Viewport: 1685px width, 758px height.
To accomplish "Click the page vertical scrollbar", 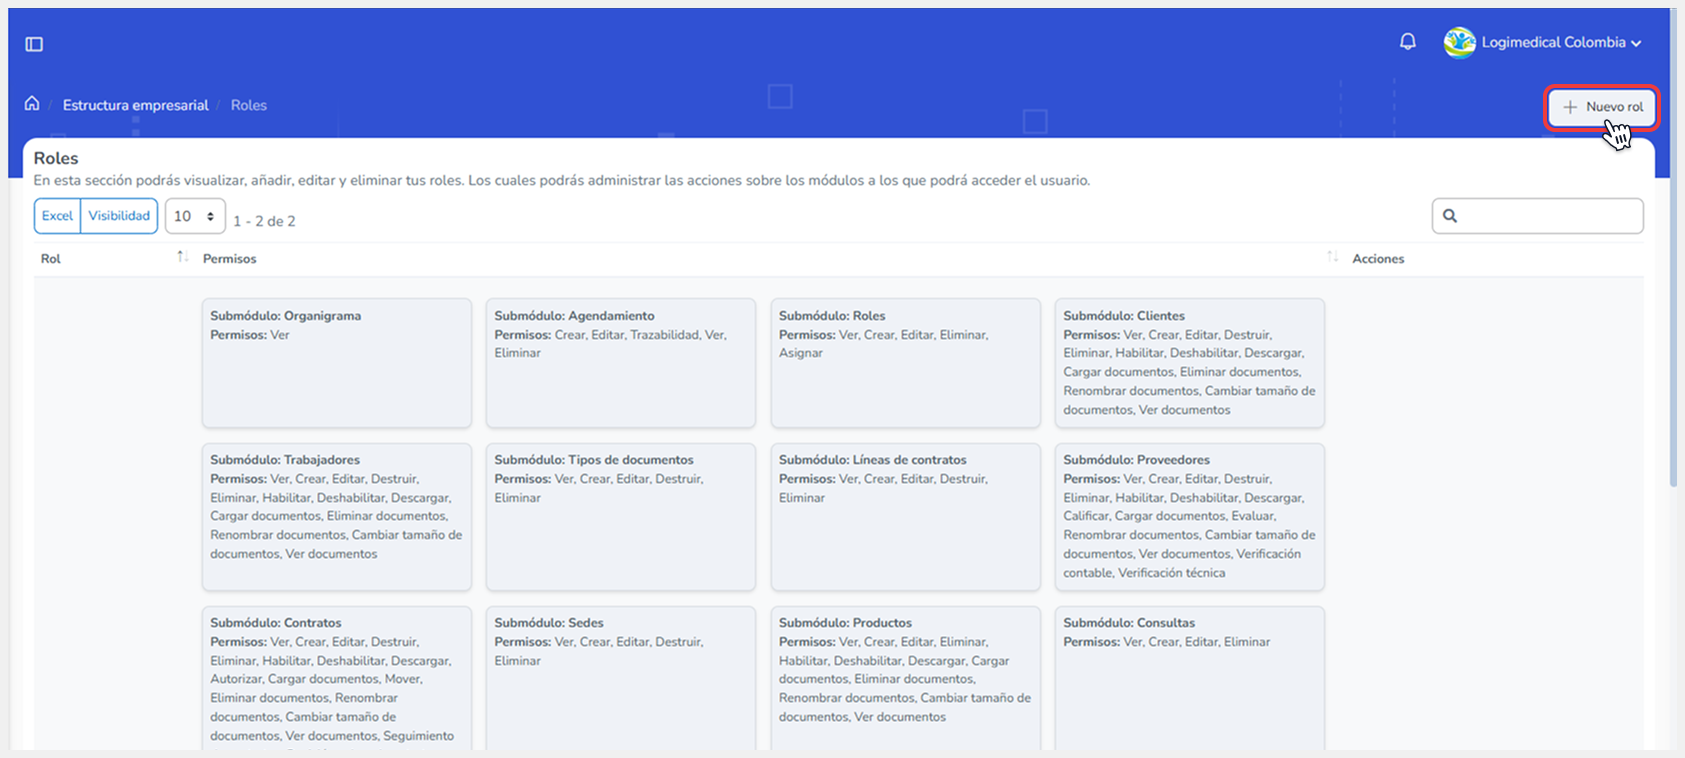I will click(1673, 300).
